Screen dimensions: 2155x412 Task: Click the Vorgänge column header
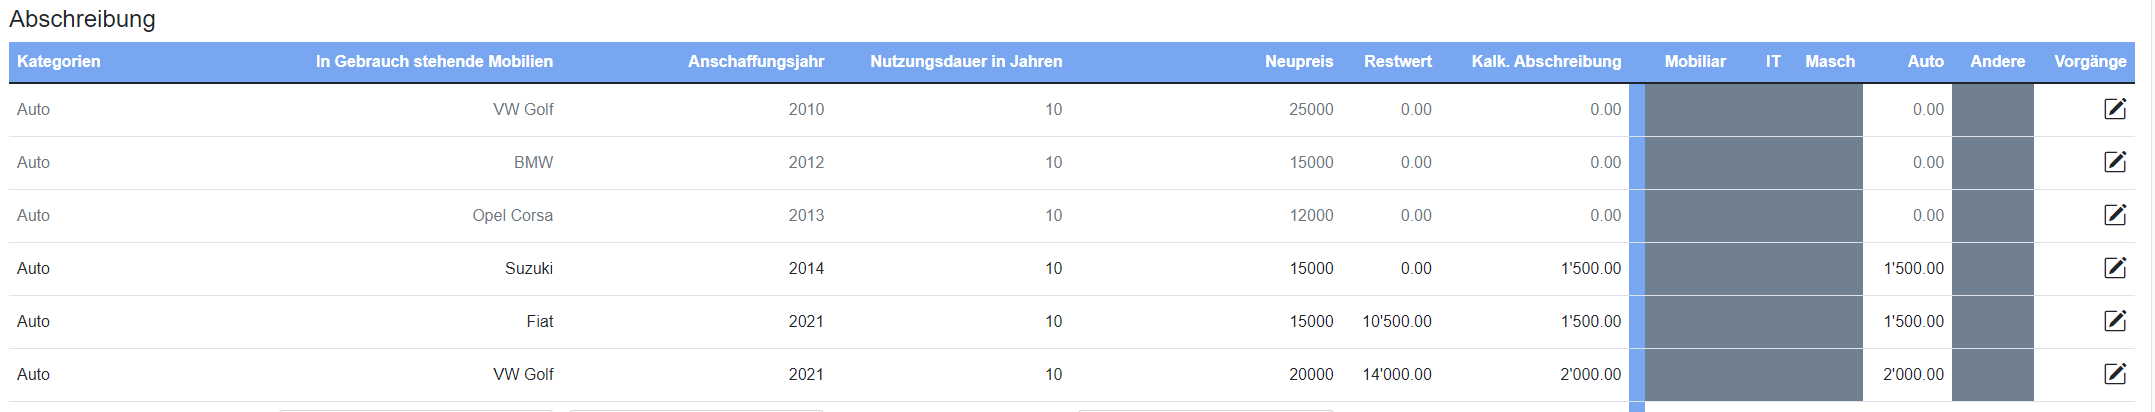click(2090, 61)
